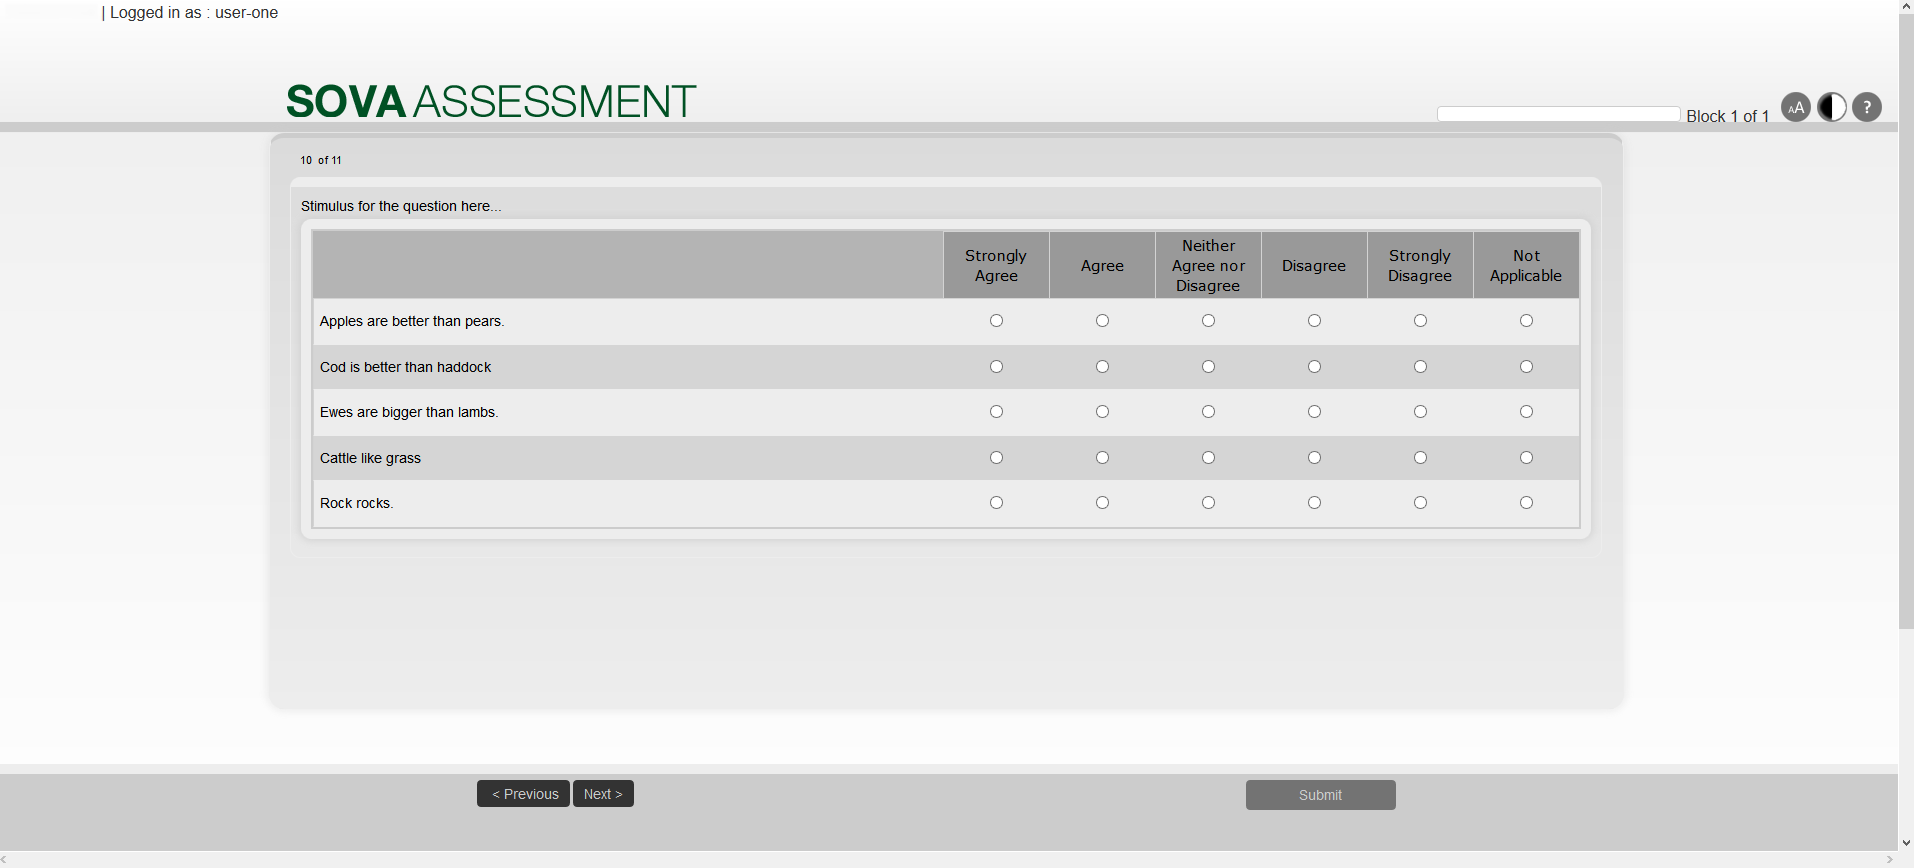The width and height of the screenshot is (1914, 868).
Task: Click the 'Rock rocks.' statement
Action: coord(357,503)
